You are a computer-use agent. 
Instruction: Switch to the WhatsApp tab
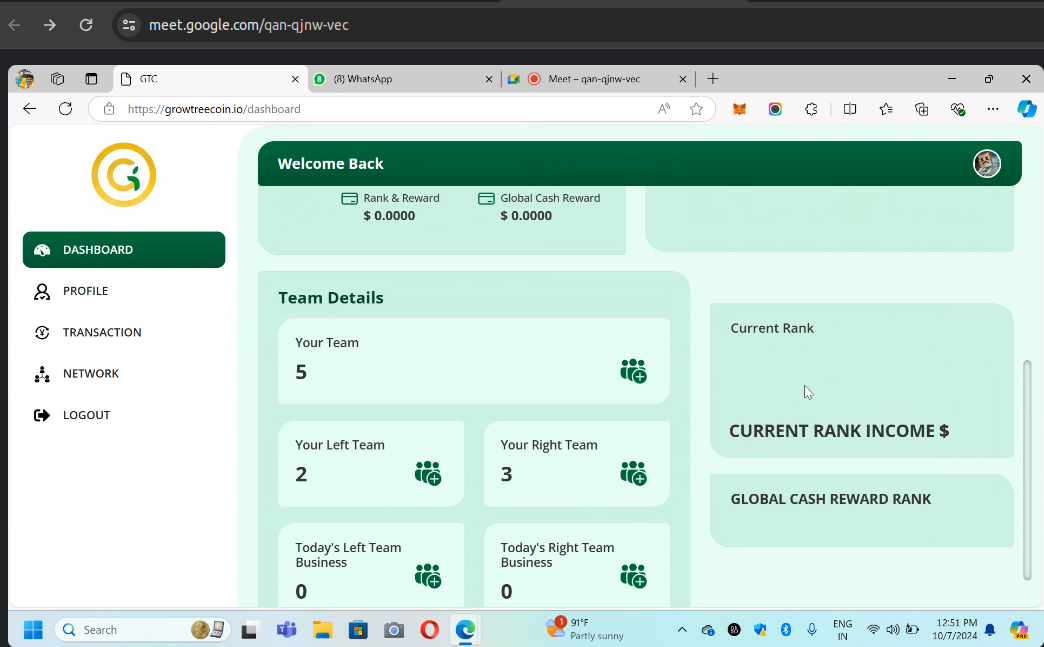tap(400, 79)
